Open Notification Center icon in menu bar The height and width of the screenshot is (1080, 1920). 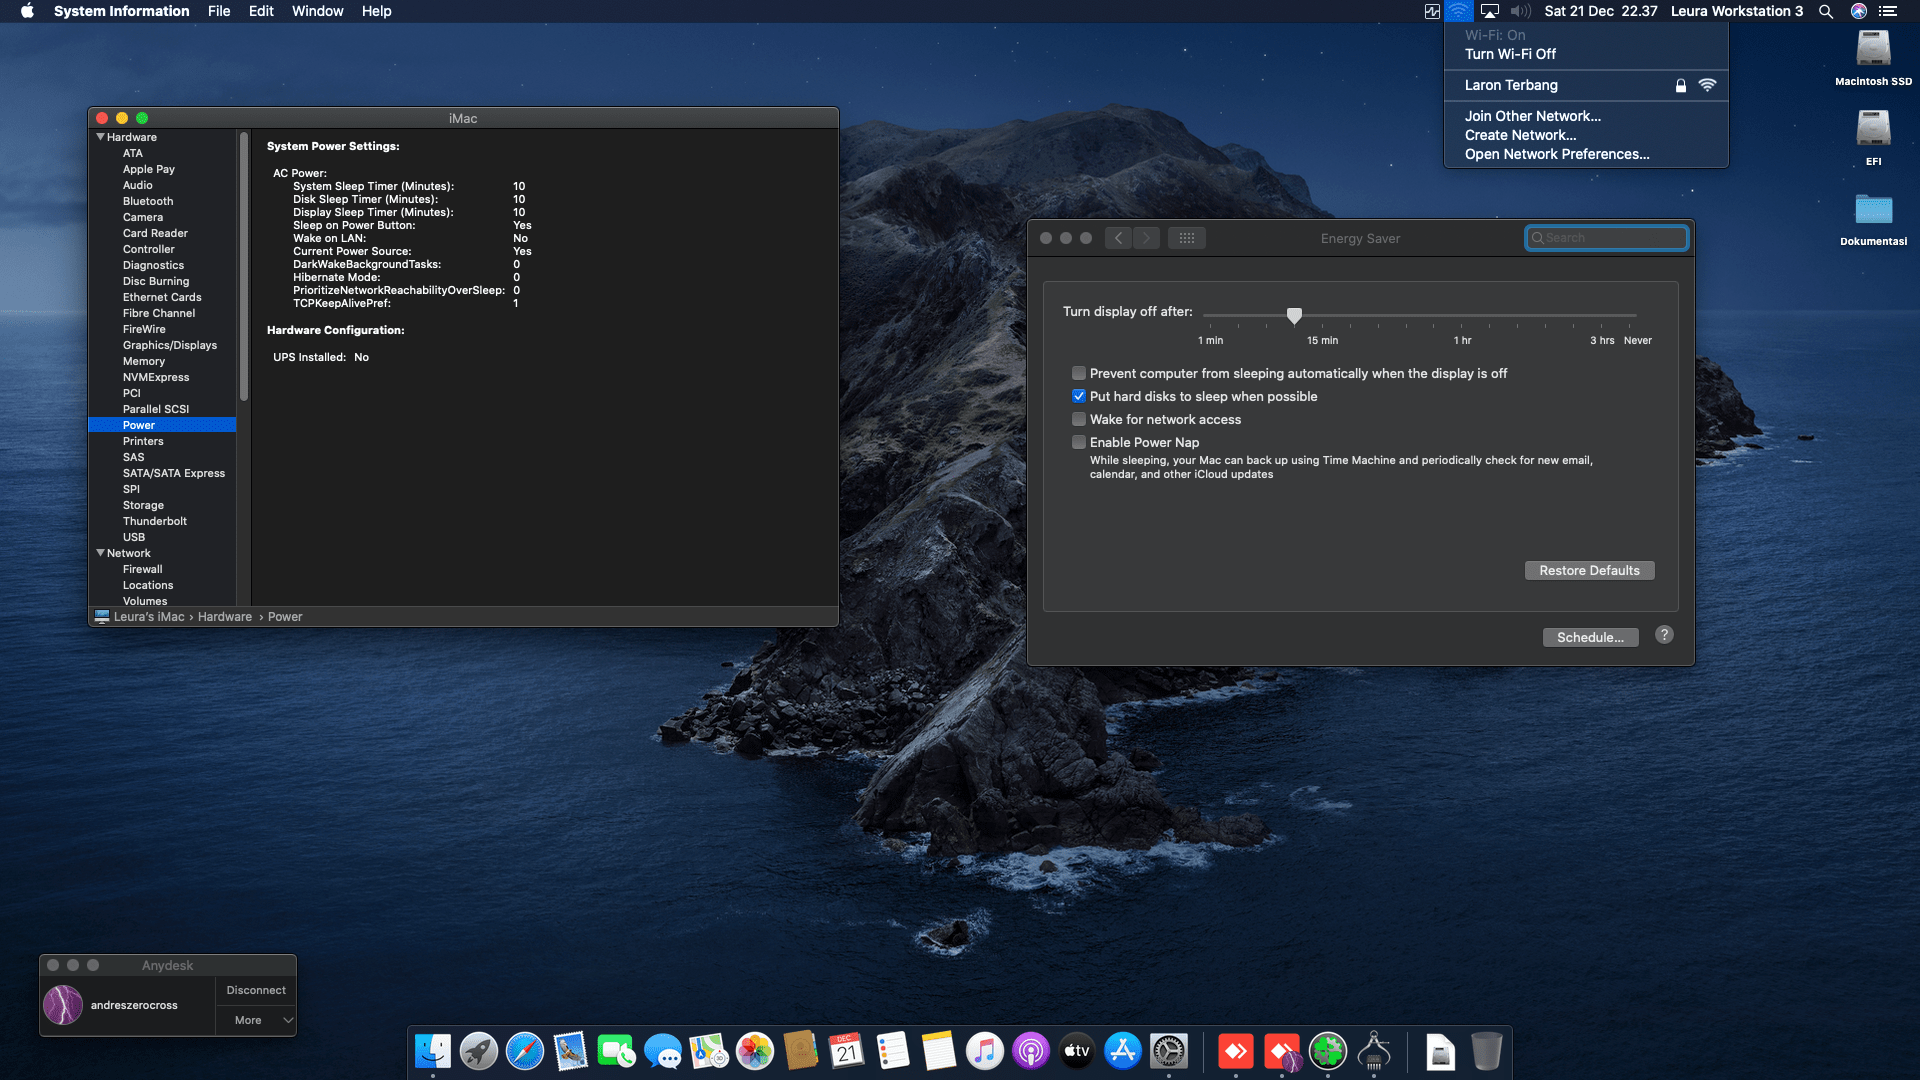[1888, 11]
